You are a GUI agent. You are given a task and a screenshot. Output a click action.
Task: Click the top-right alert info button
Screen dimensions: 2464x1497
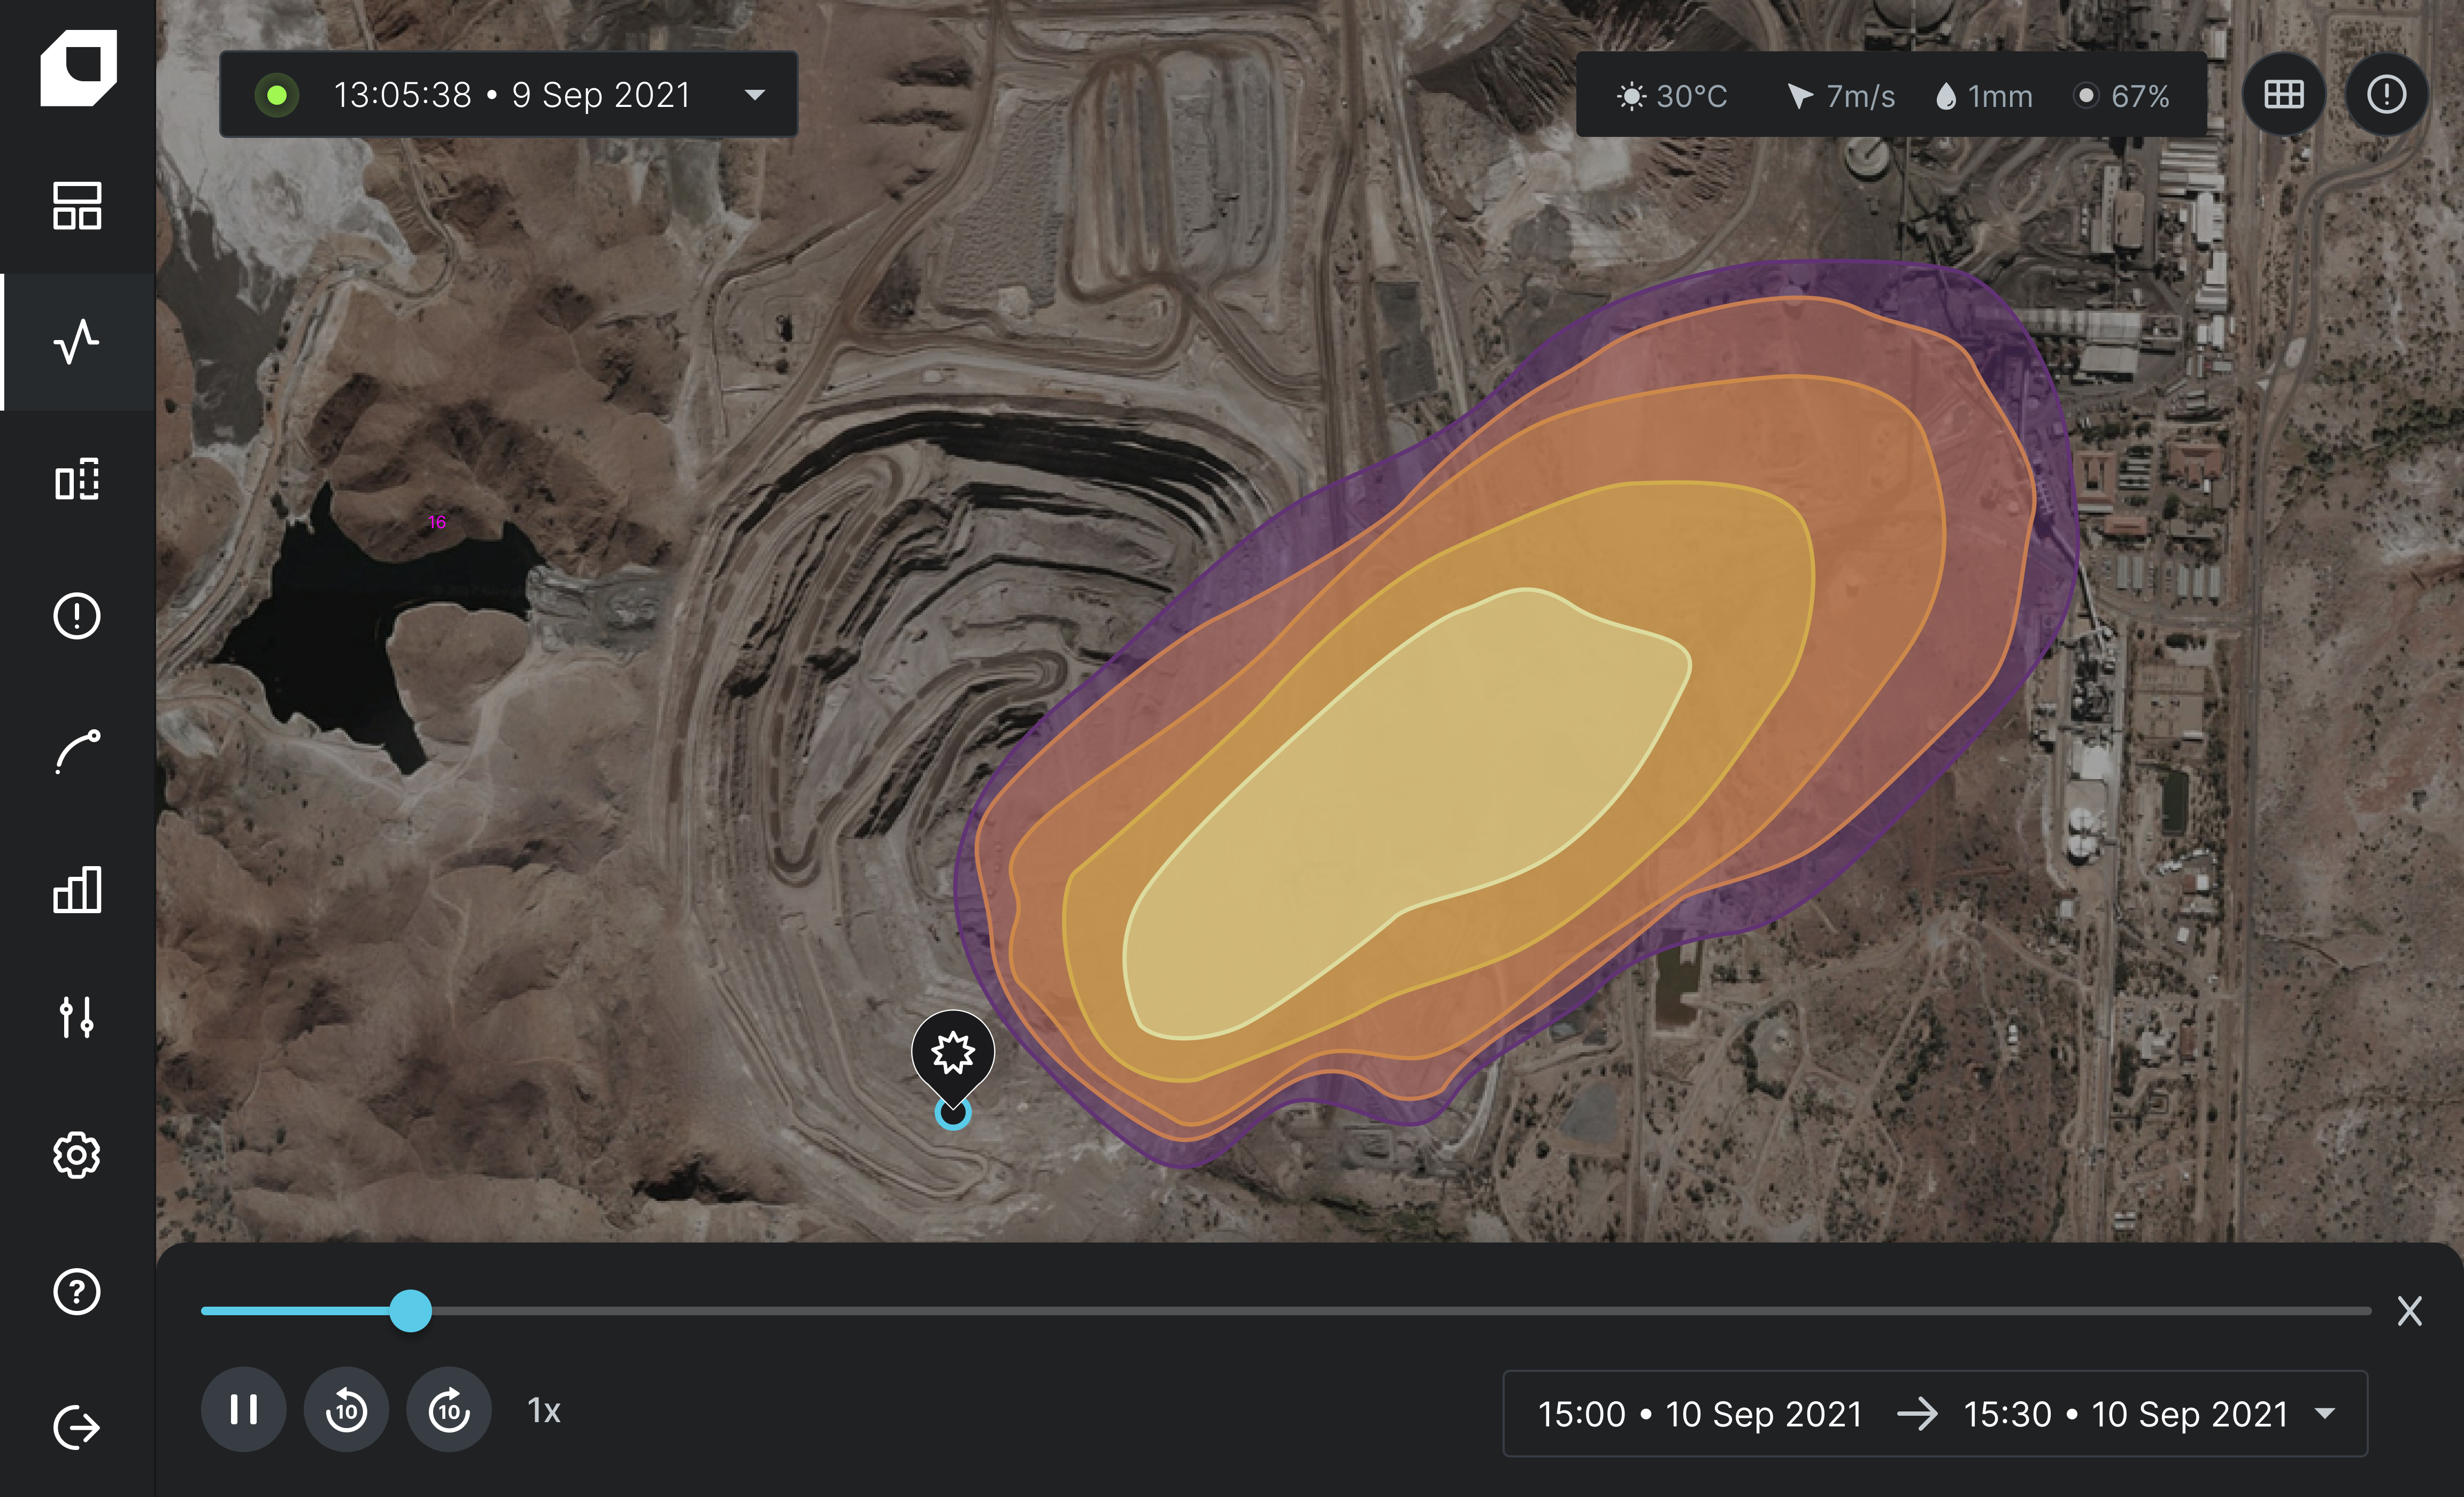coord(2386,95)
